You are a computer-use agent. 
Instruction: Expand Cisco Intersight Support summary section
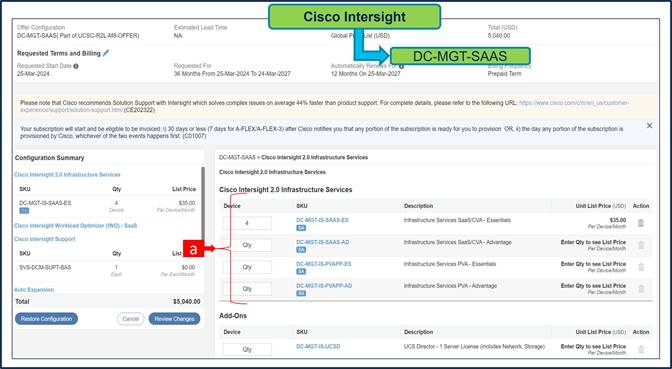pos(45,239)
